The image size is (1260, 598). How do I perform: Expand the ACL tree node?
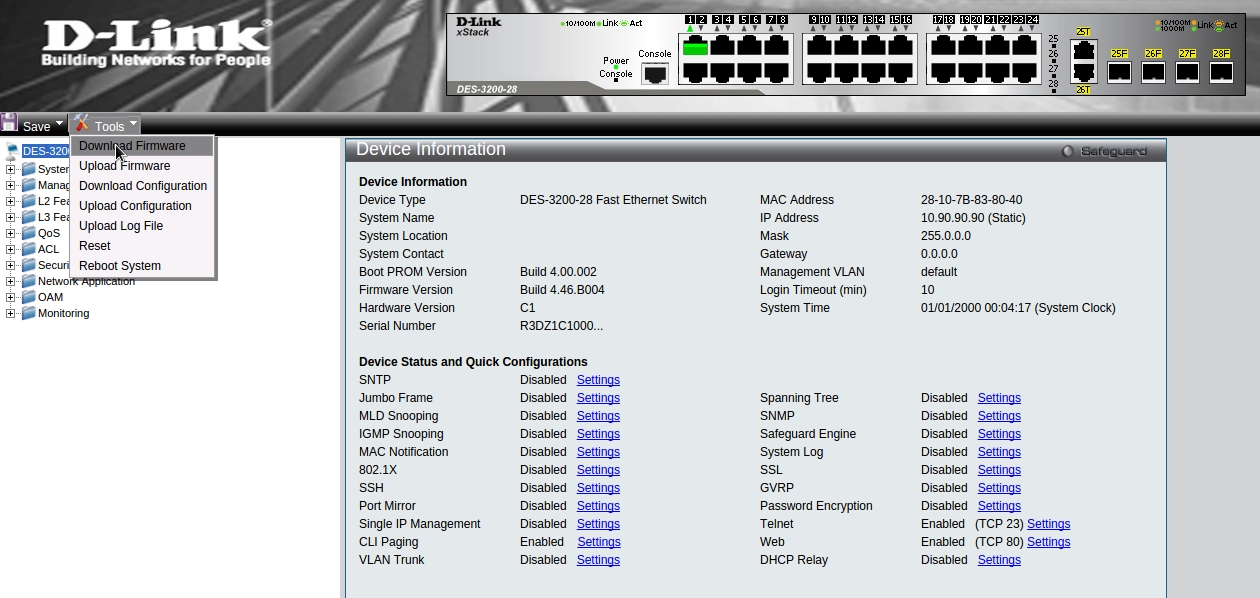click(x=10, y=249)
